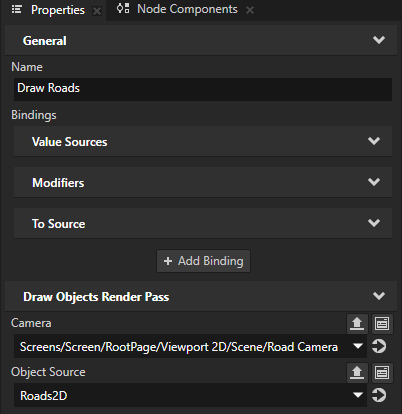The image size is (402, 414).
Task: Click the Bindings label
Action: [34, 115]
